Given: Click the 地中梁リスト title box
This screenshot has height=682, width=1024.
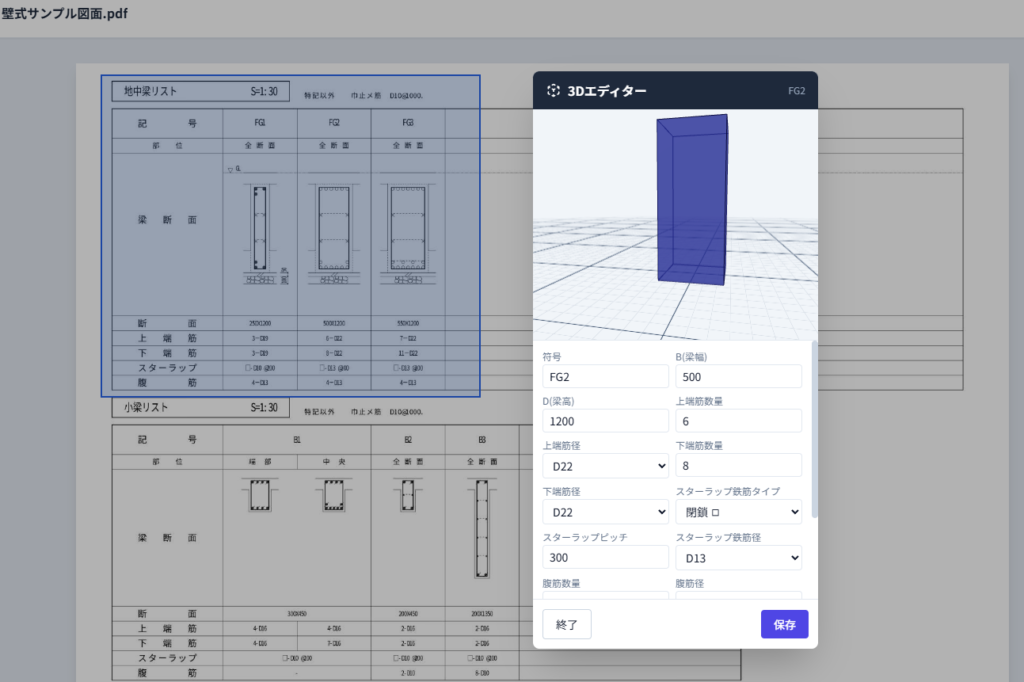Looking at the screenshot, I should [x=200, y=91].
